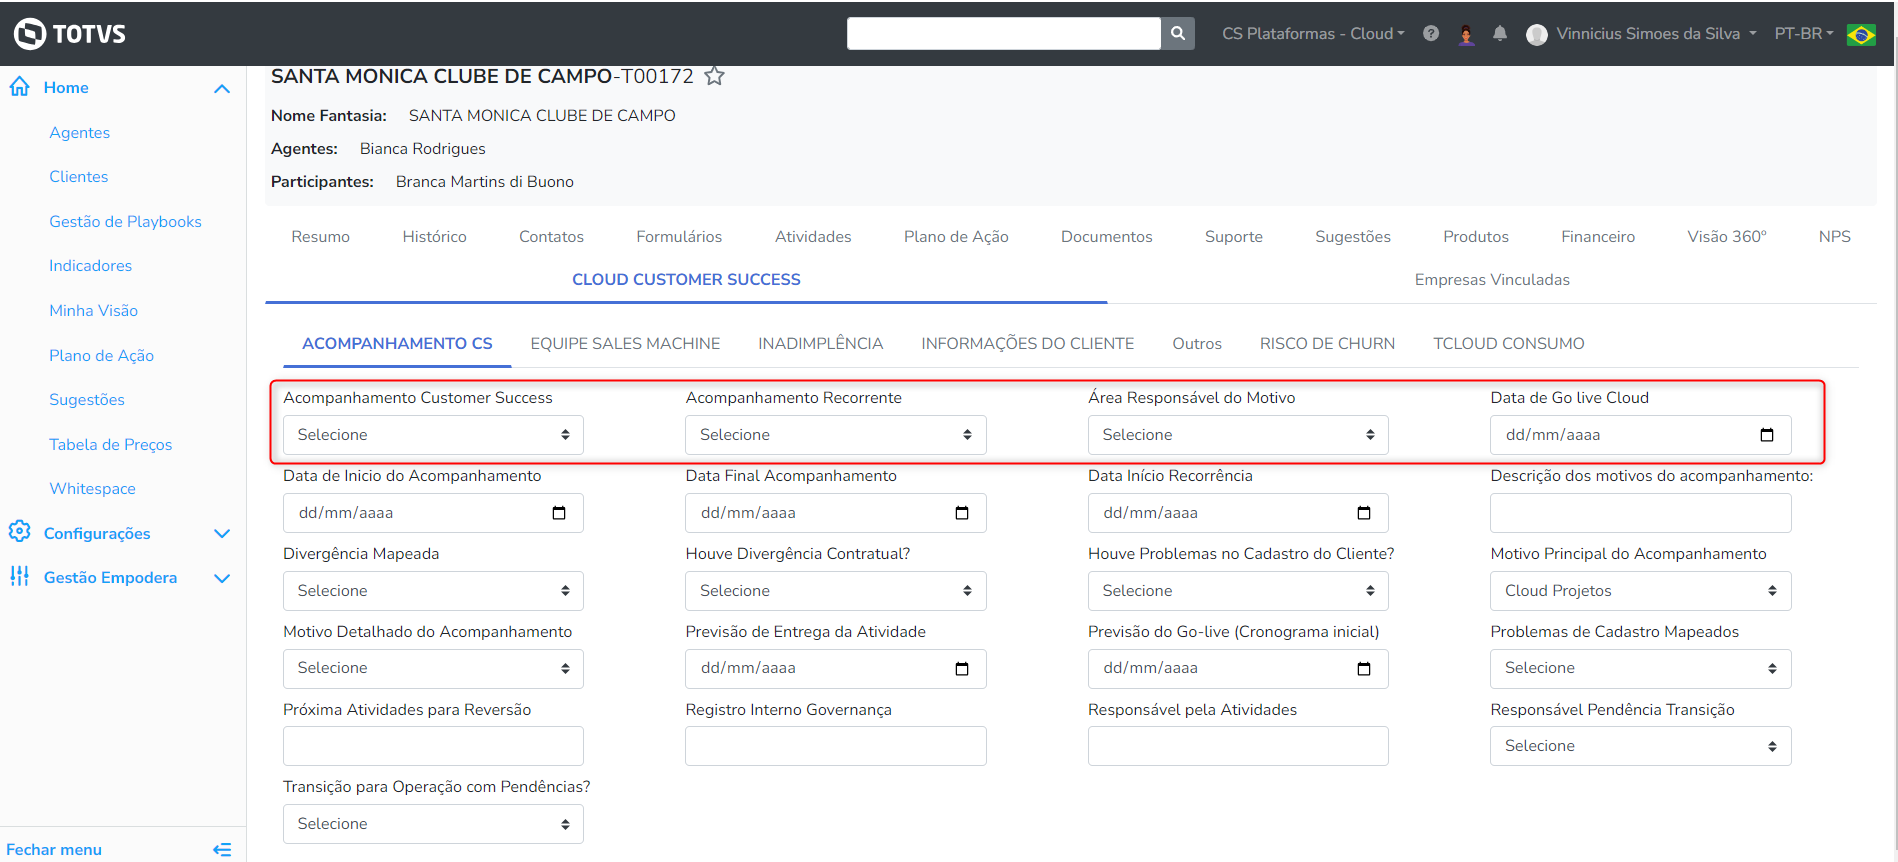Image resolution: width=1898 pixels, height=862 pixels.
Task: Collapse sidebar with Fechar menu icon
Action: coord(222,849)
